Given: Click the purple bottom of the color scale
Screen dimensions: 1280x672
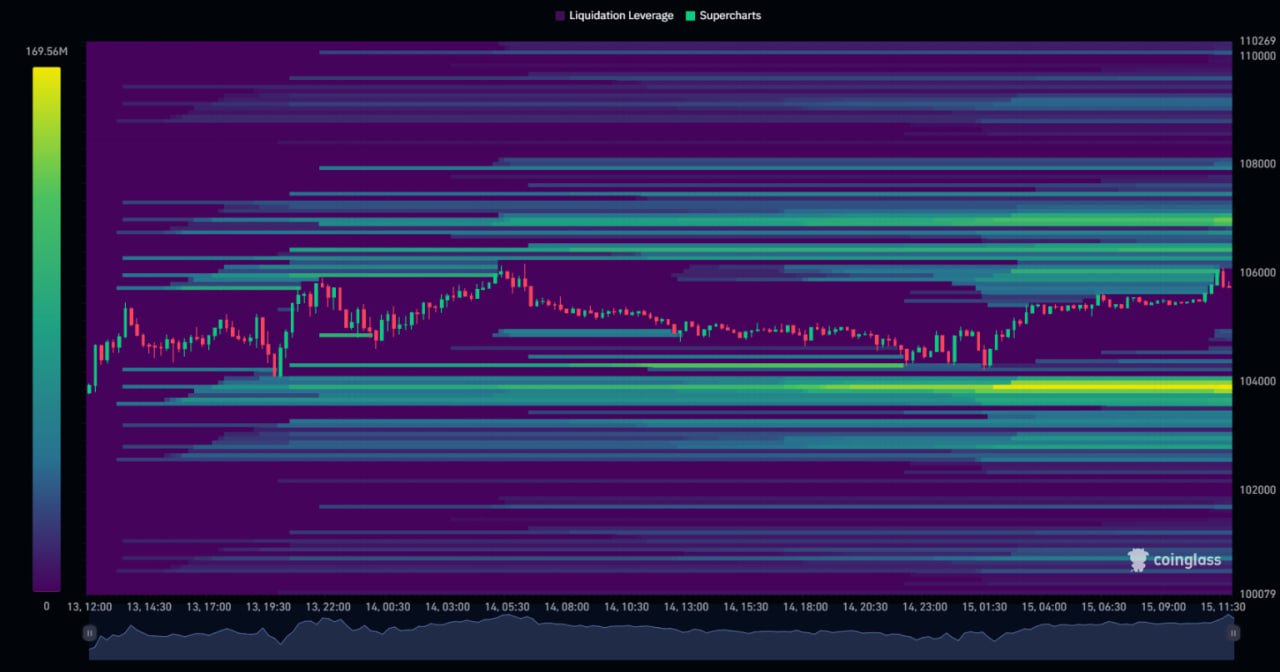Looking at the screenshot, I should [x=46, y=583].
